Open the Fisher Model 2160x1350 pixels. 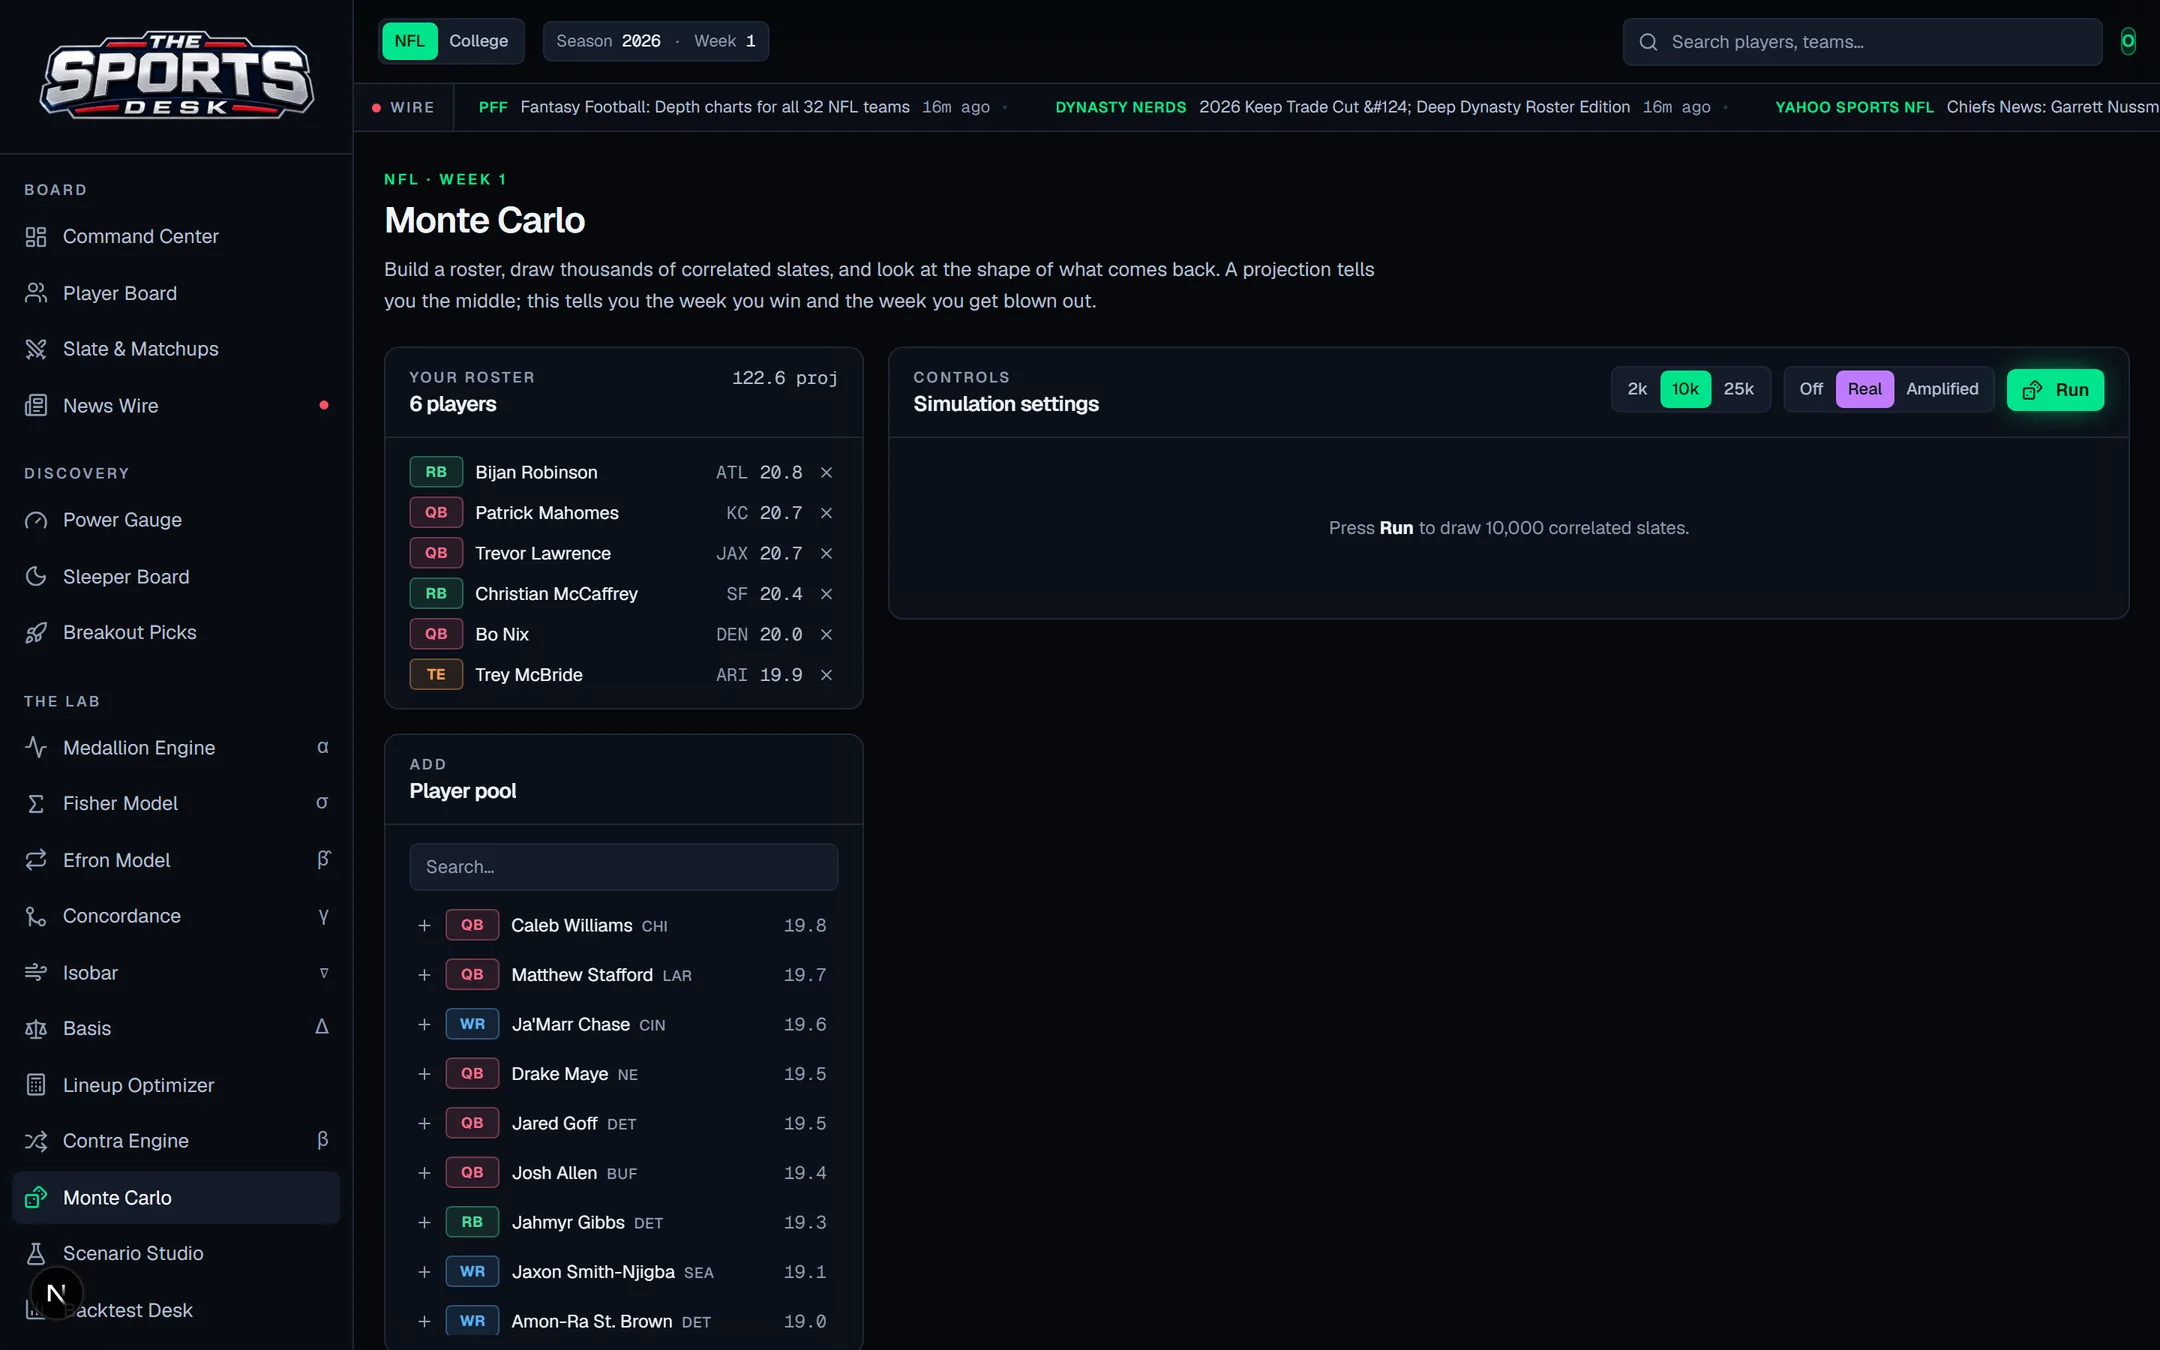tap(176, 803)
